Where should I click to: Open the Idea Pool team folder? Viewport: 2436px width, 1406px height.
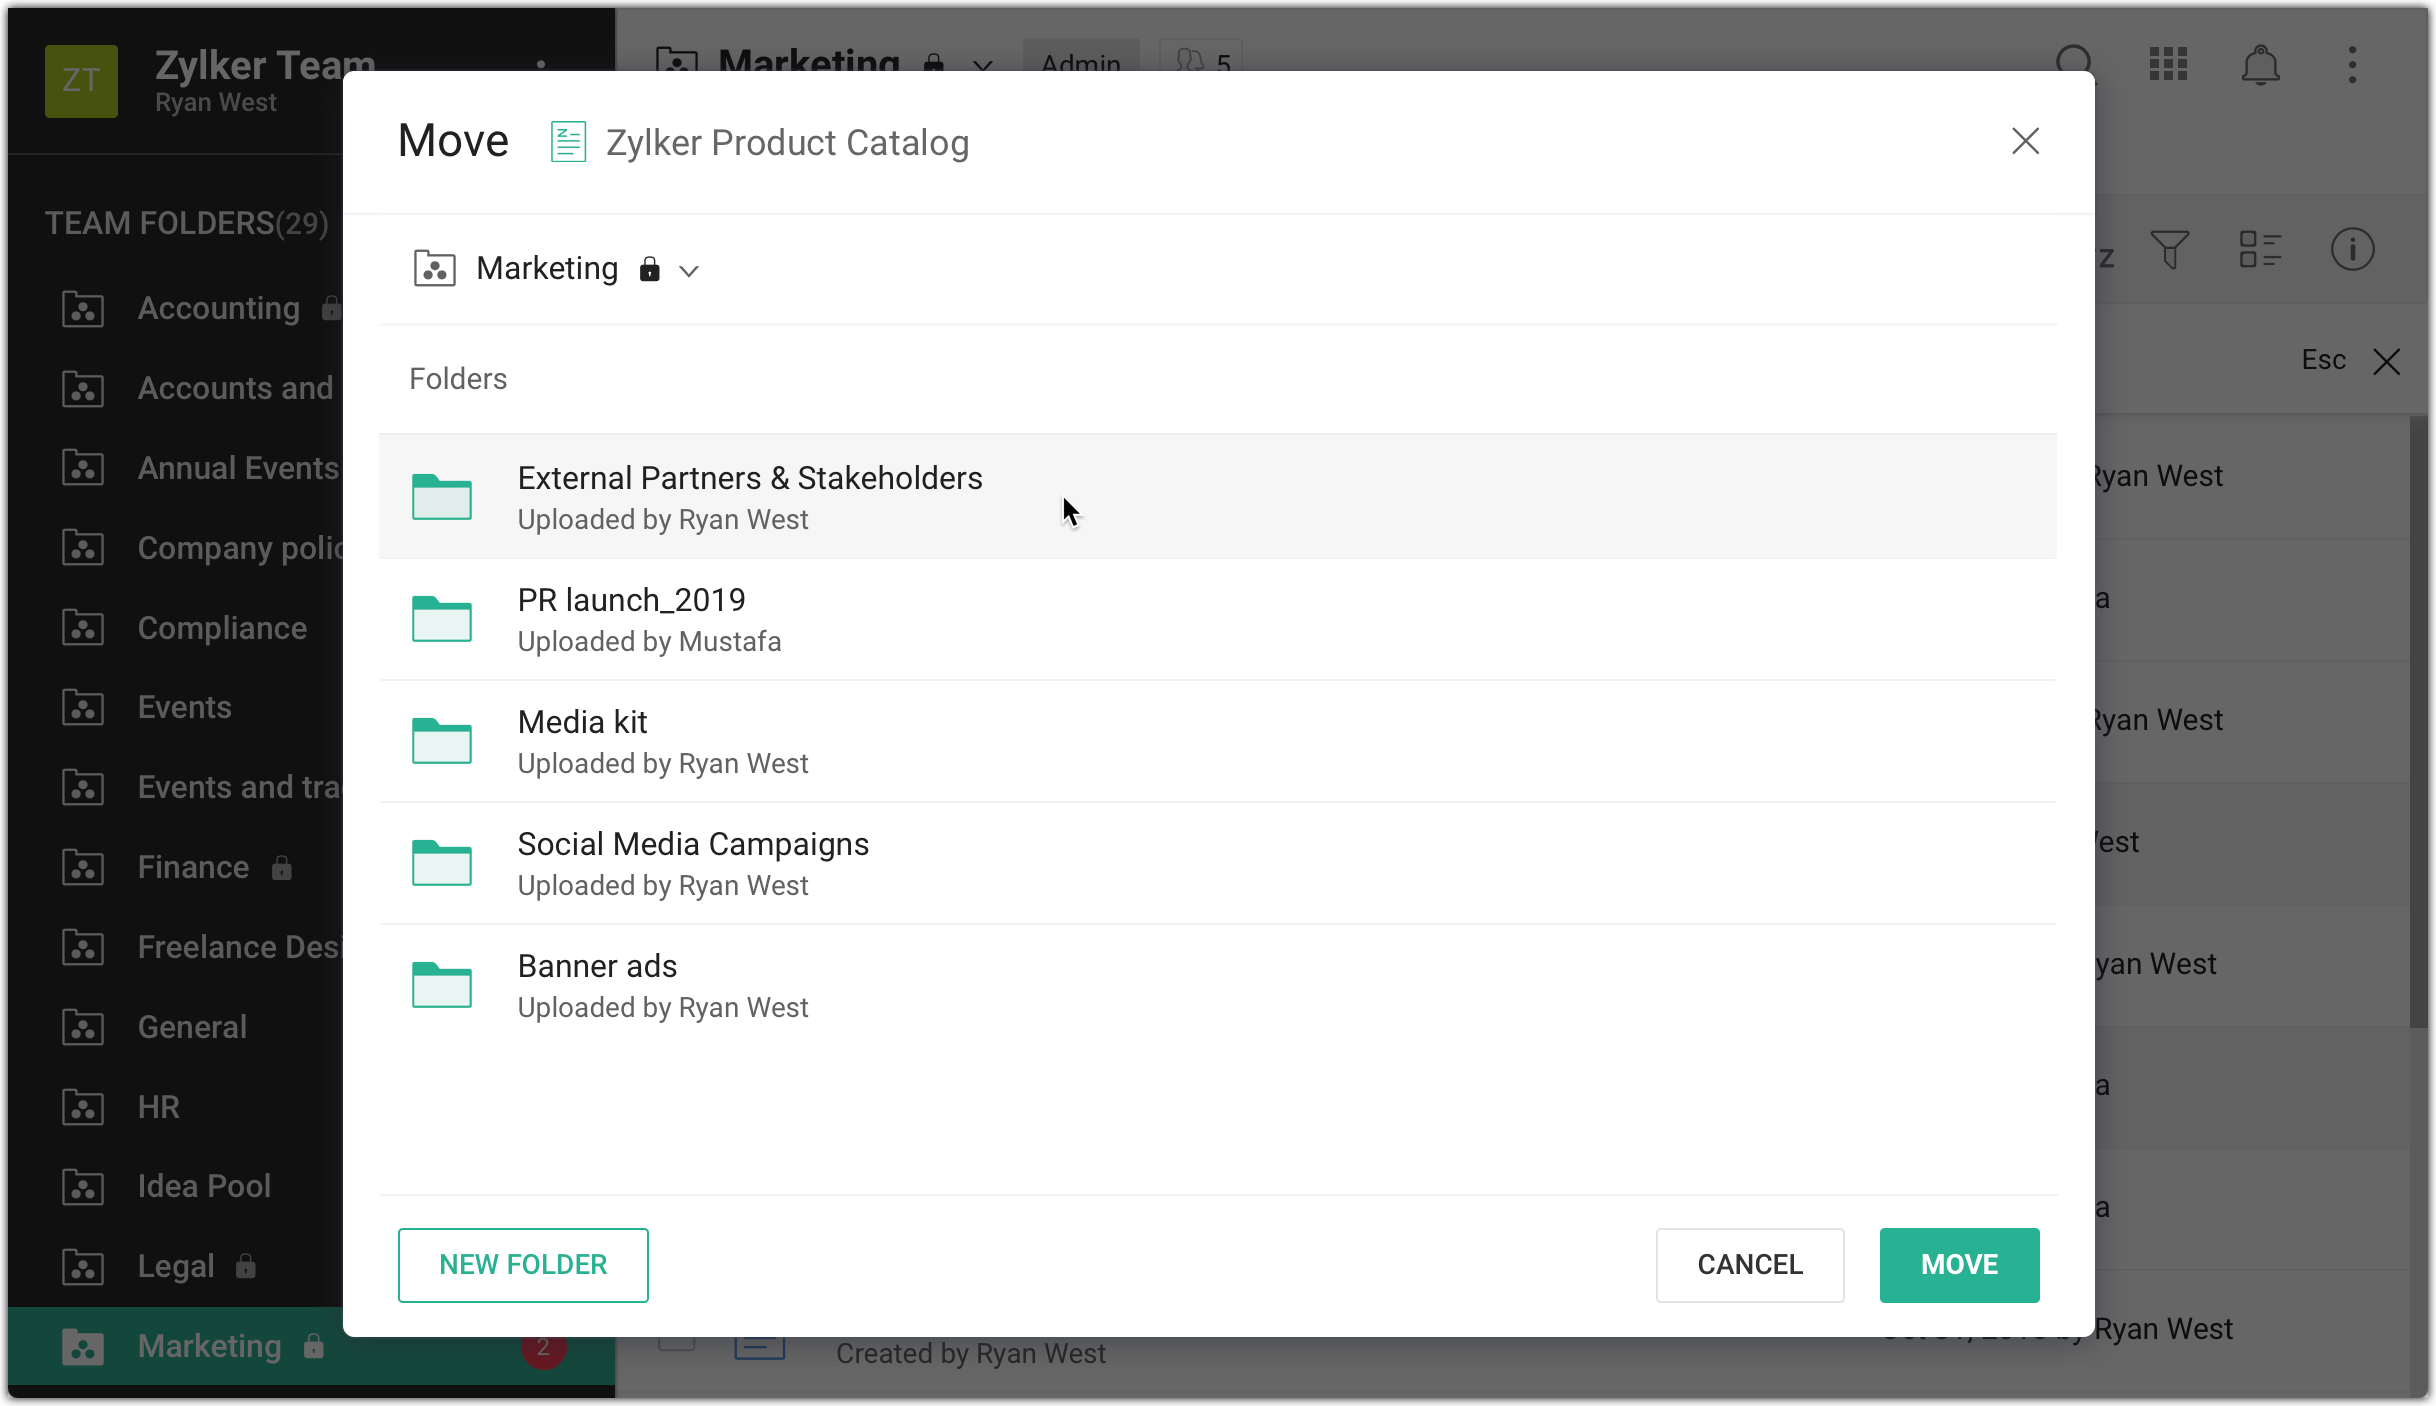(x=204, y=1187)
